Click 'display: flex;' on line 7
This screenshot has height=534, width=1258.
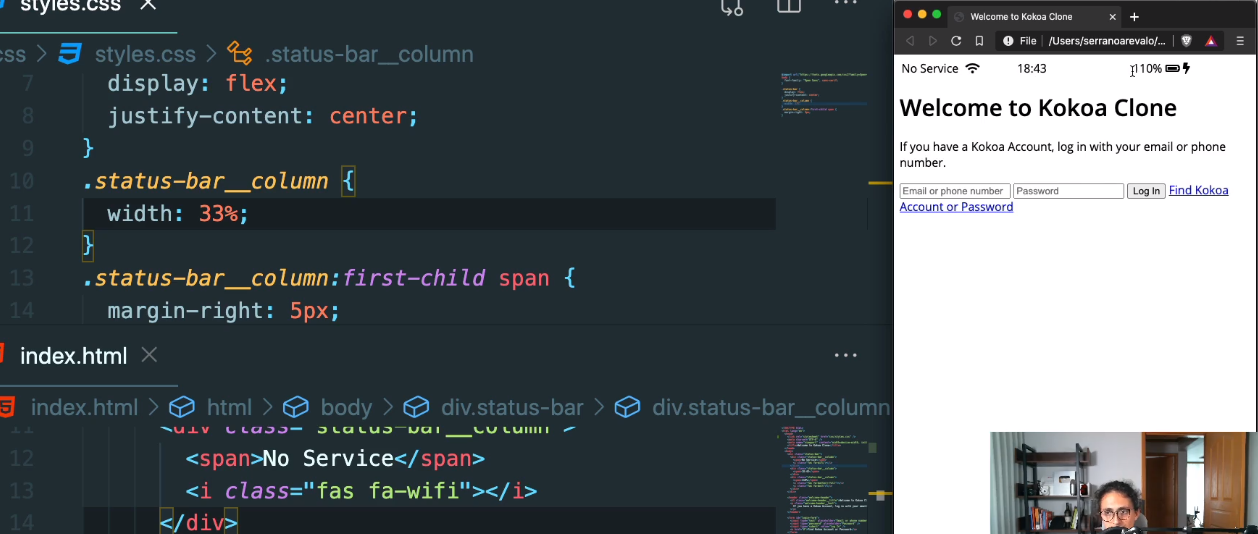click(198, 83)
